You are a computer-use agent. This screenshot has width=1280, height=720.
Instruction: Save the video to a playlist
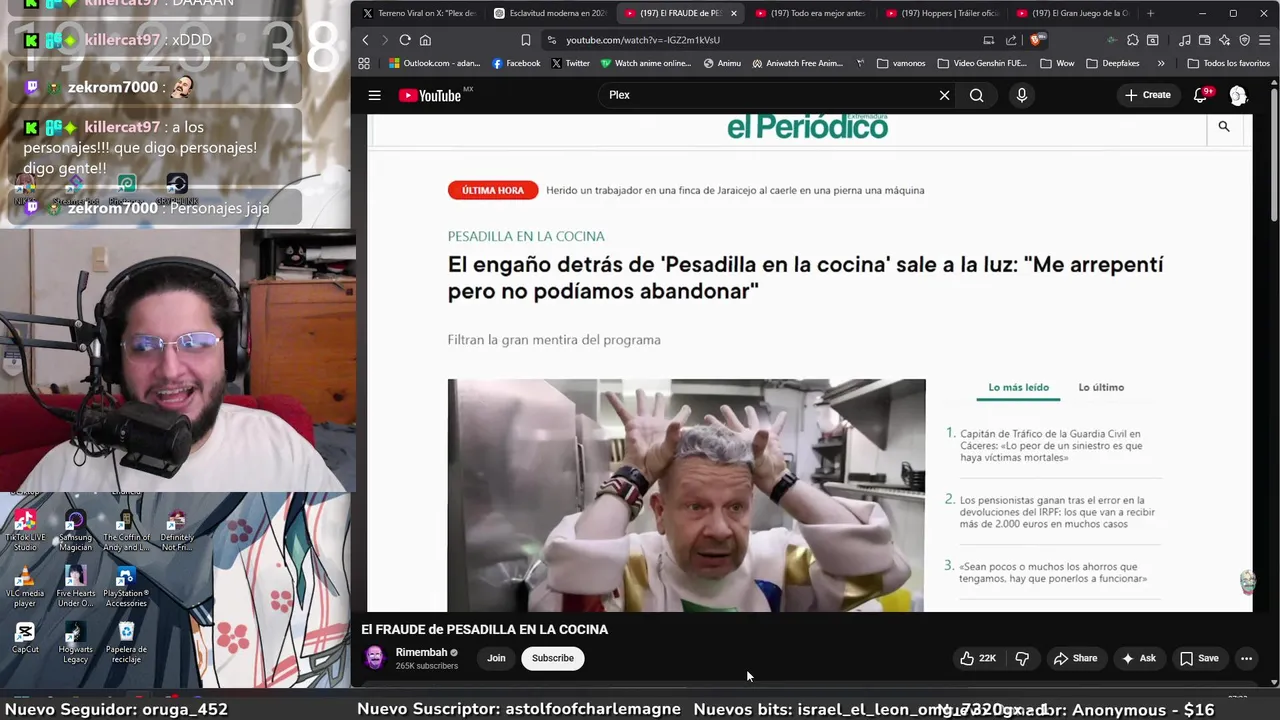pos(1199,658)
